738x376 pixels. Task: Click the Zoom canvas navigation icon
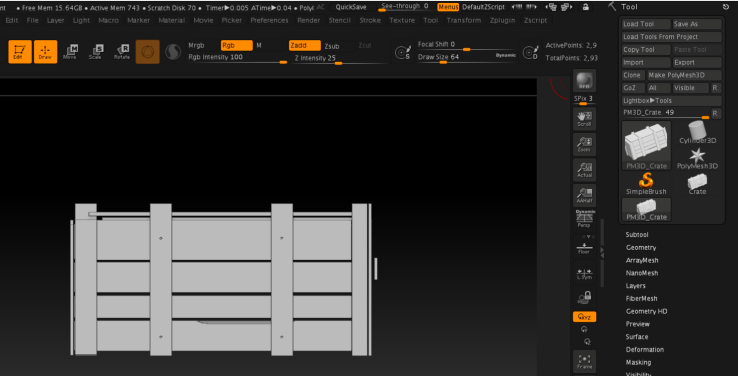[x=584, y=144]
